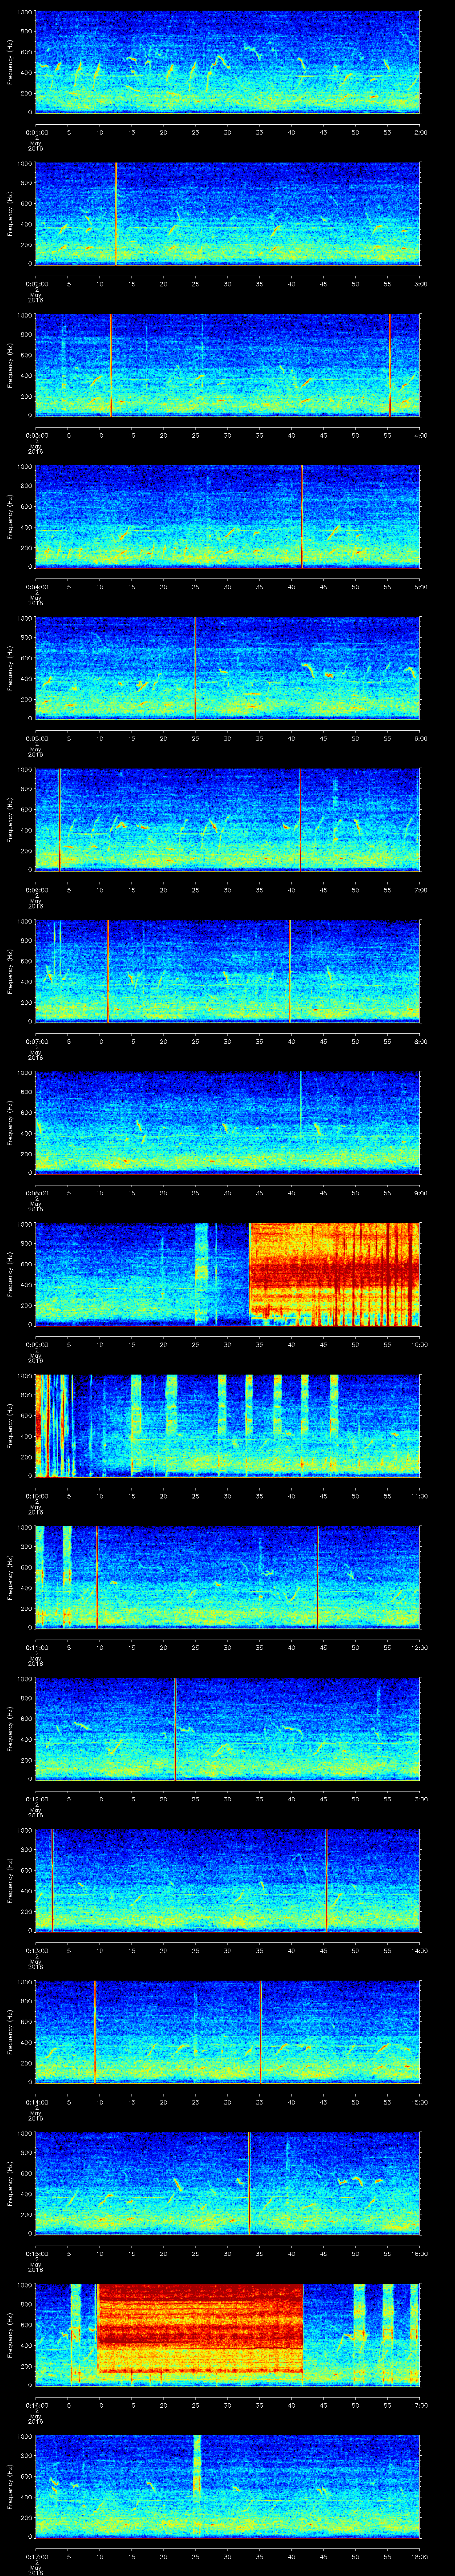This screenshot has height=2576, width=455.
Task: Select the 0:08:00 time axis label
Action: point(36,1192)
